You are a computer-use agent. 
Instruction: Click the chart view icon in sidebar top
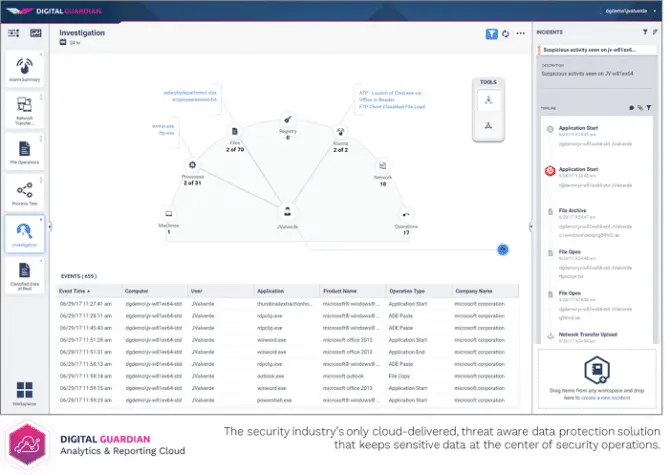(x=35, y=33)
